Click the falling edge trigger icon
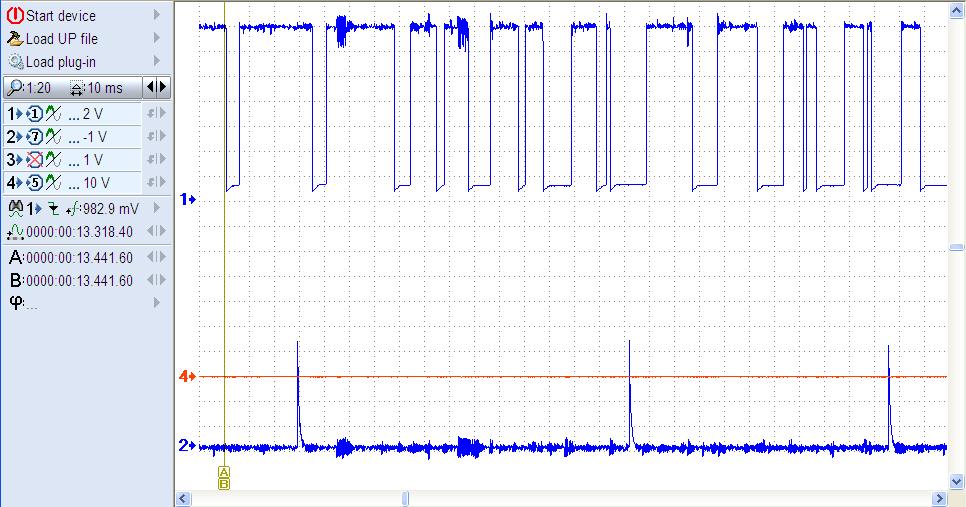Image resolution: width=966 pixels, height=507 pixels. click(54, 209)
